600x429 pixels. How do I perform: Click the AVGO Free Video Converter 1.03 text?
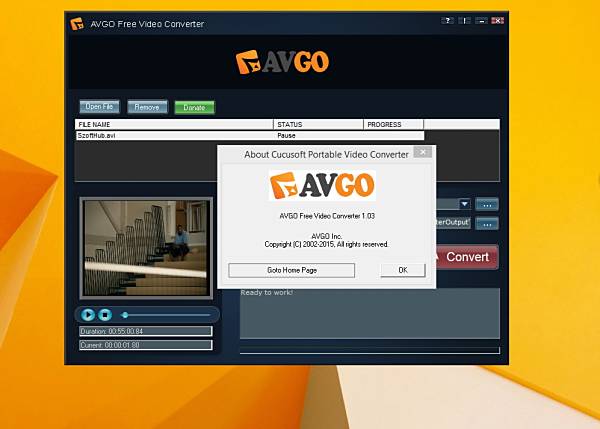(x=327, y=216)
